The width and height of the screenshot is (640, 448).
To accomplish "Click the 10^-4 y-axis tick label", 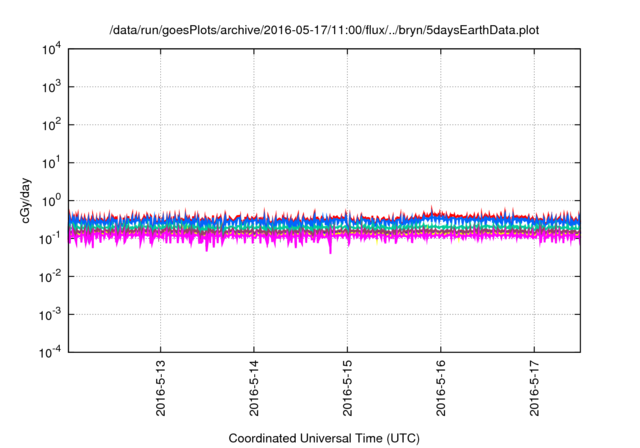I will pyautogui.click(x=50, y=352).
